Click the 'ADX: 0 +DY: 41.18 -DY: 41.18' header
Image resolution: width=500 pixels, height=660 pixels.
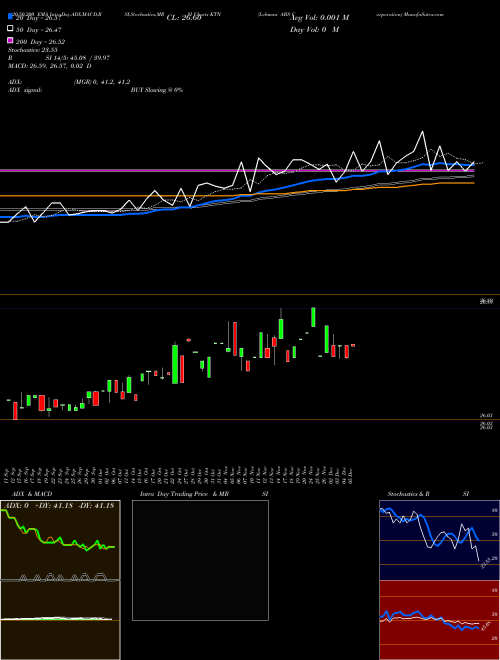tap(60, 505)
